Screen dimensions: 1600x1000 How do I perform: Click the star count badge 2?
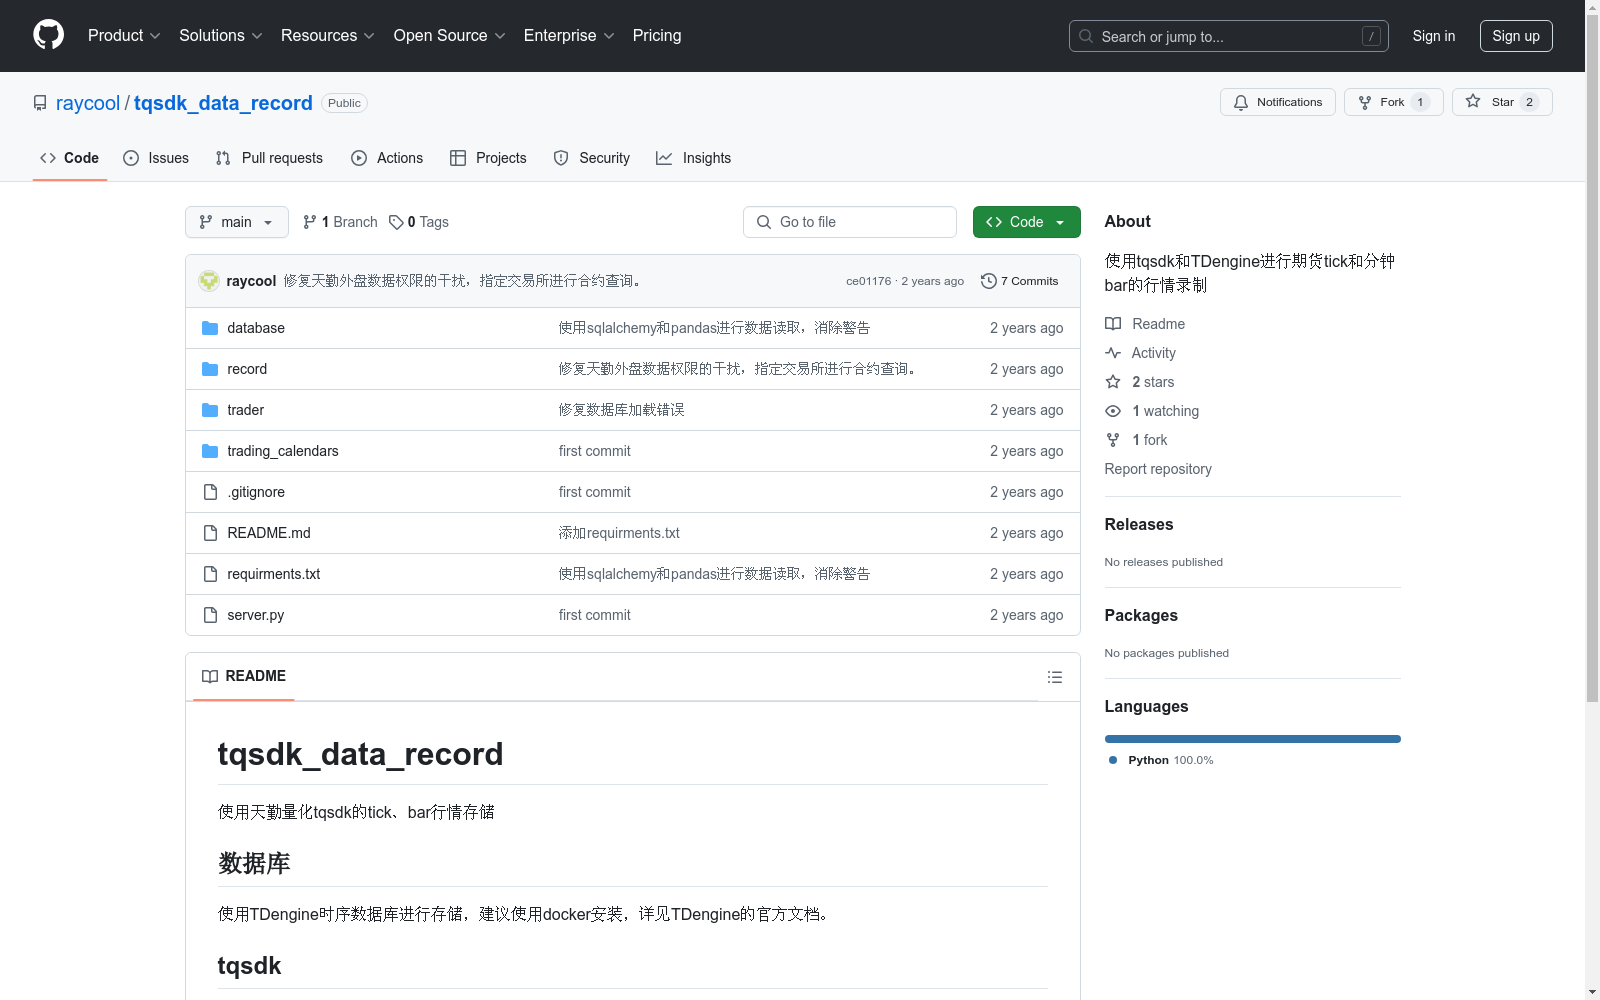coord(1529,102)
